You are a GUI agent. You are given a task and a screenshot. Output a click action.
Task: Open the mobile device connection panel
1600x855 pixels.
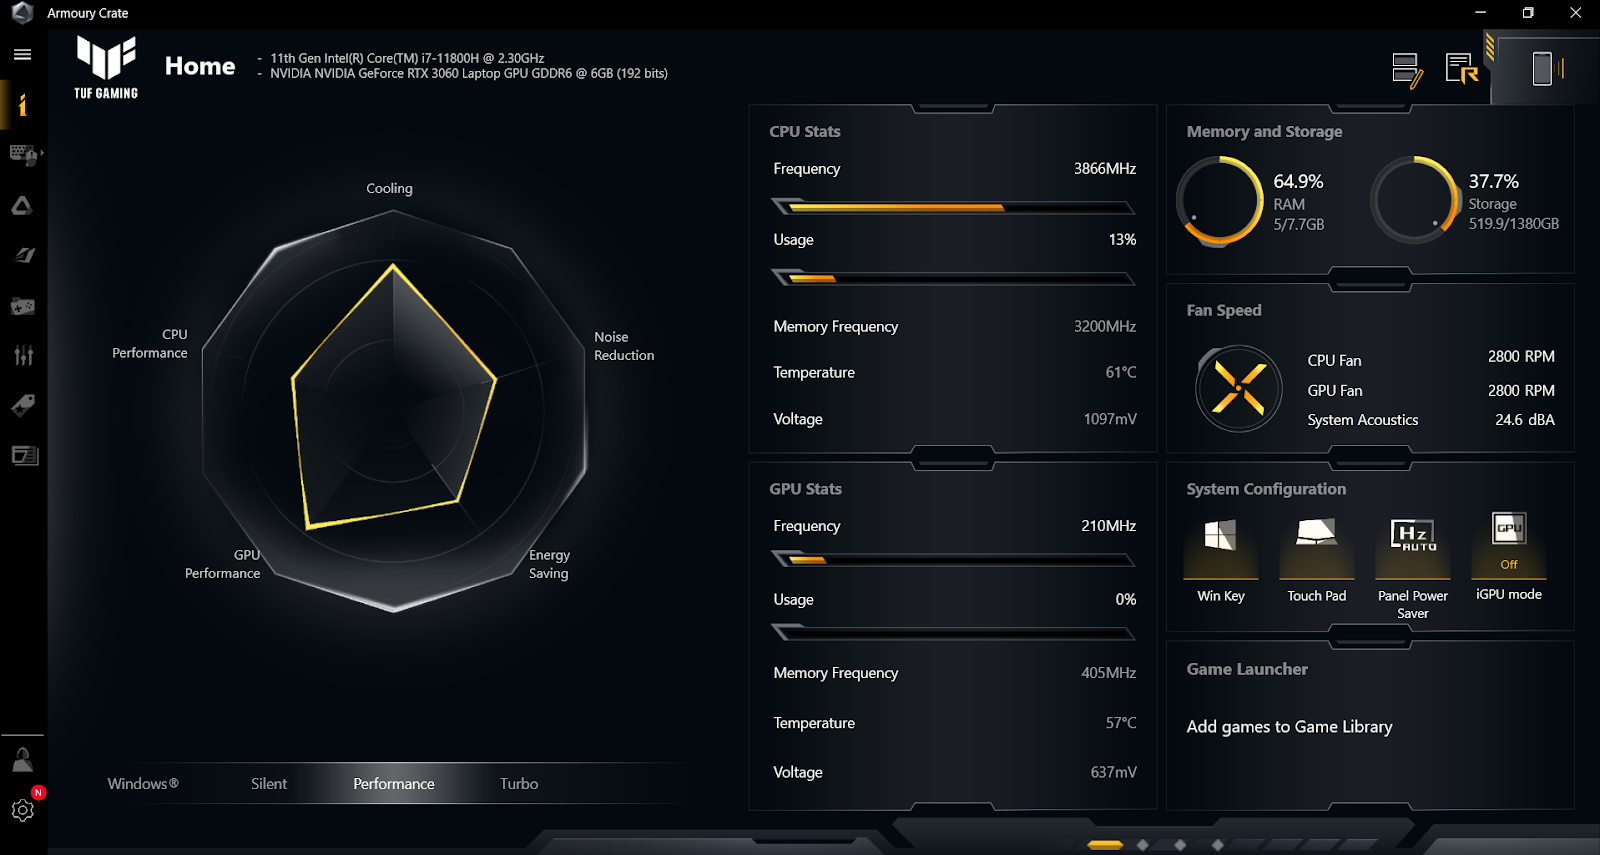pos(1545,69)
